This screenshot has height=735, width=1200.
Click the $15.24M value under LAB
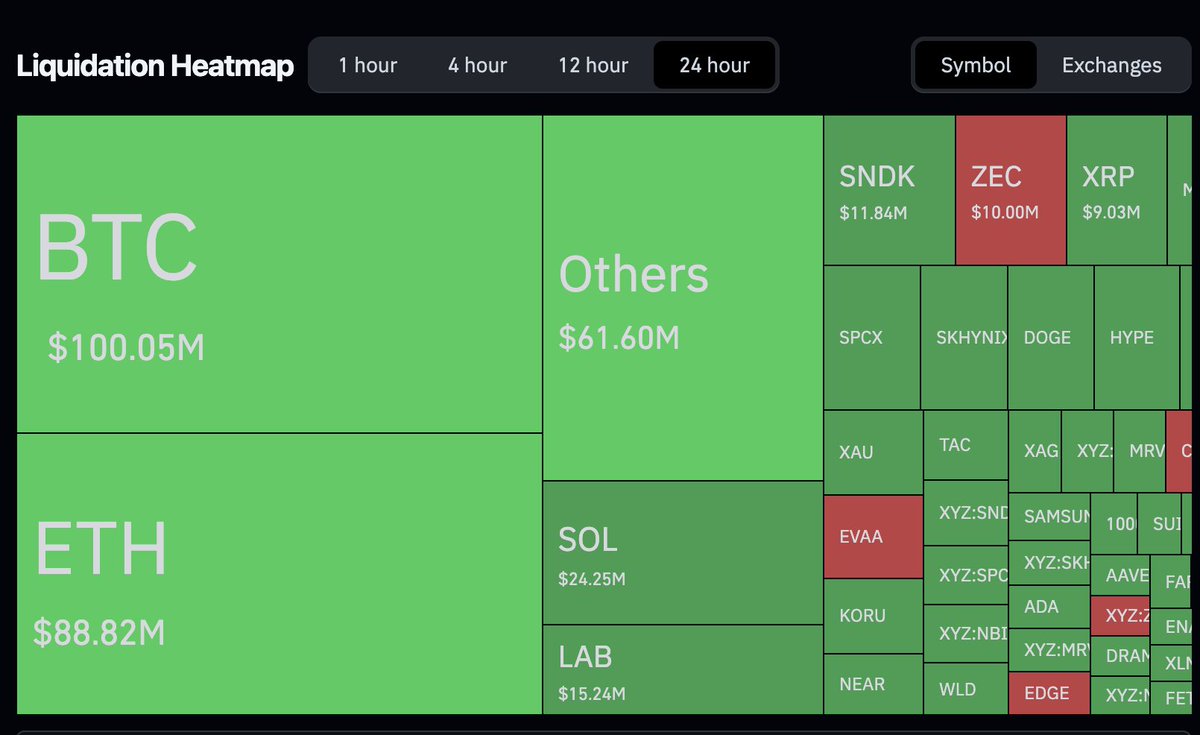592,694
